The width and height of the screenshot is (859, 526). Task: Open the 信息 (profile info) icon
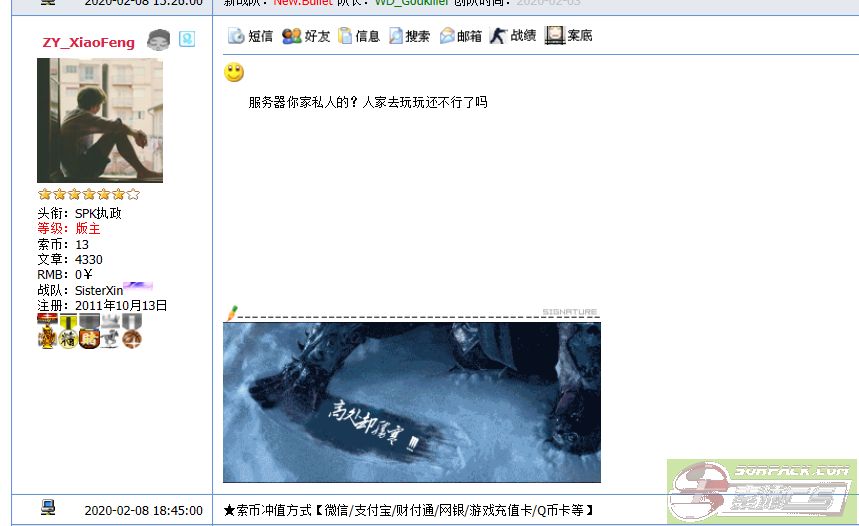point(358,36)
